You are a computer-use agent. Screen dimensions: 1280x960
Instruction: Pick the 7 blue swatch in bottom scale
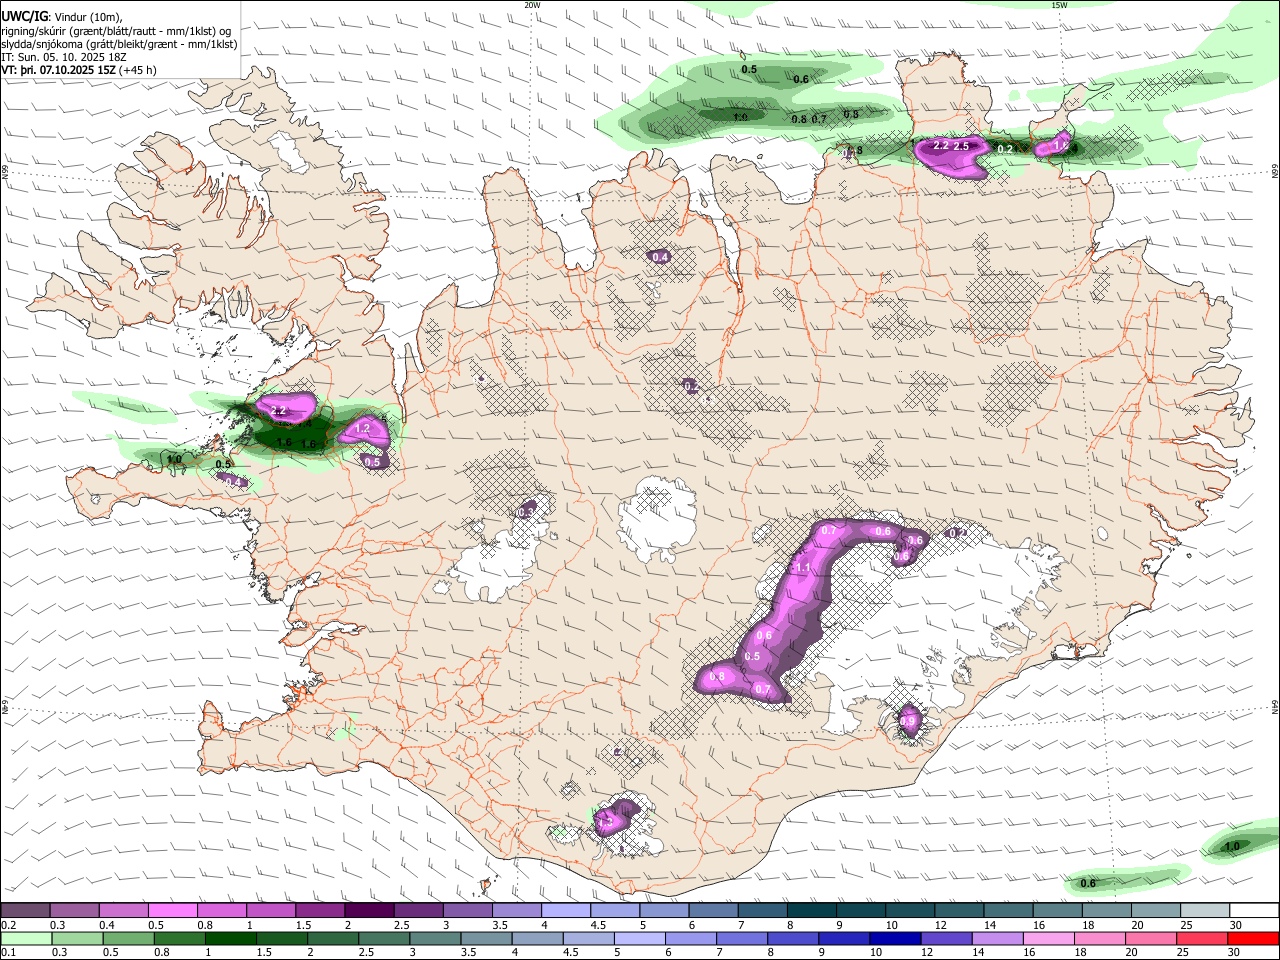click(742, 939)
